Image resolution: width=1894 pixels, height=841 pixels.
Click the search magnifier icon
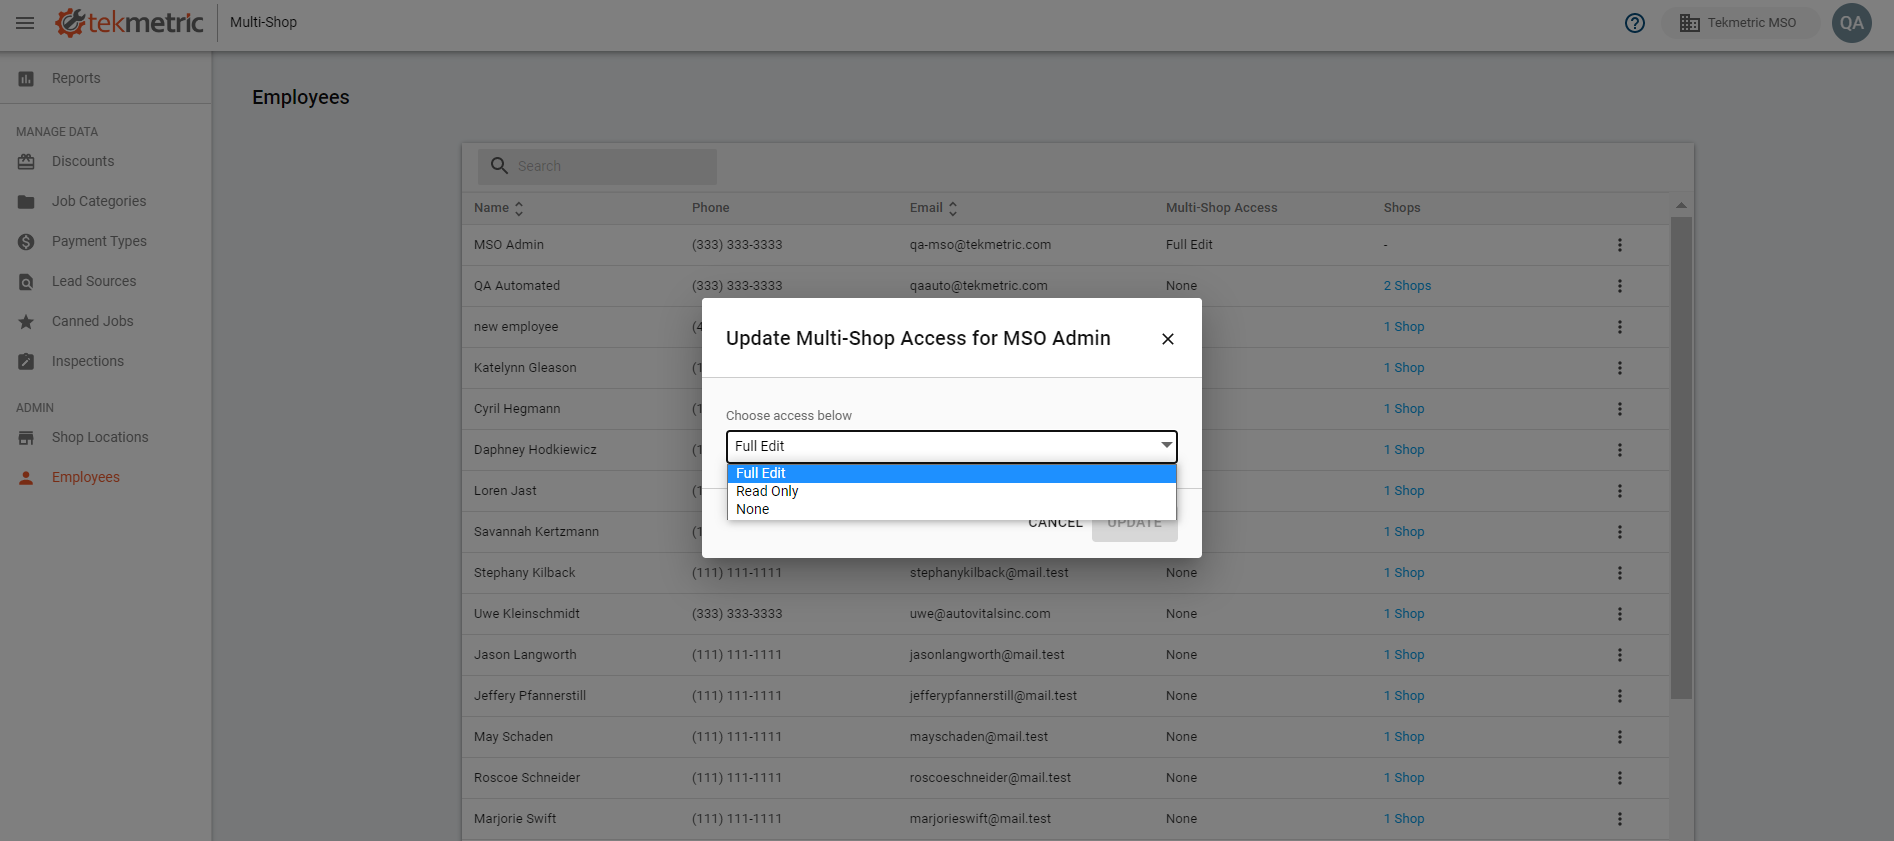pos(499,166)
